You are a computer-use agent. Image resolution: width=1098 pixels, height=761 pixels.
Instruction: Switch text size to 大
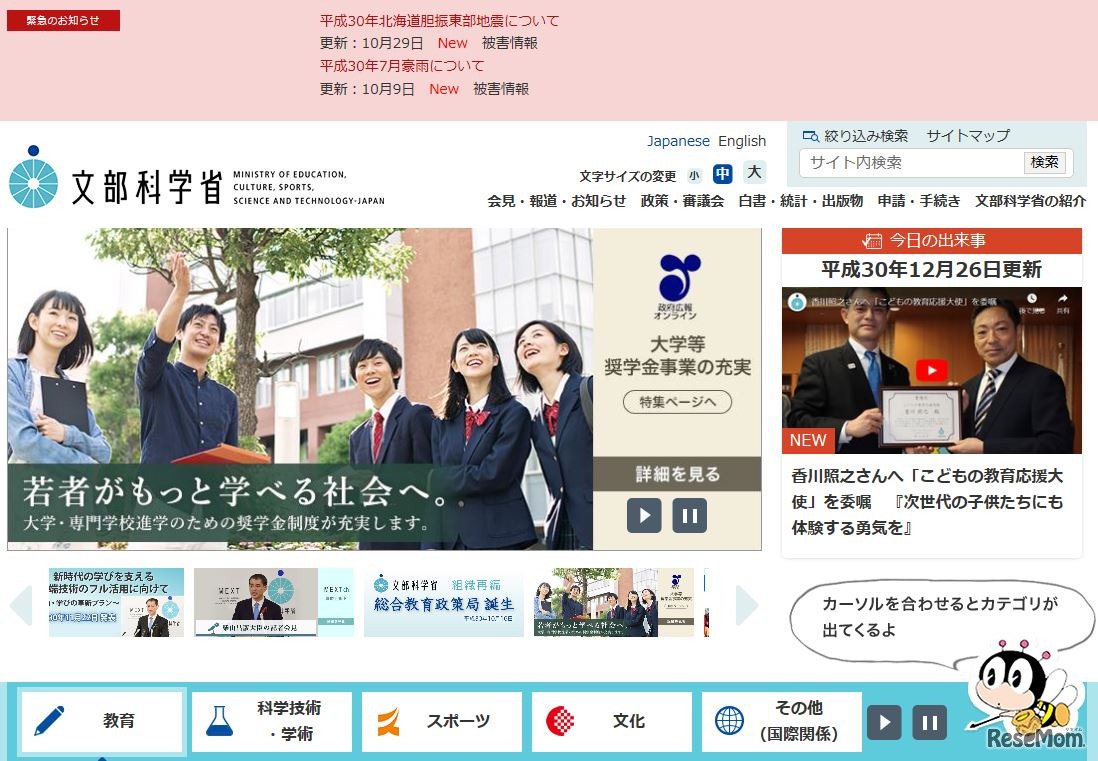754,172
